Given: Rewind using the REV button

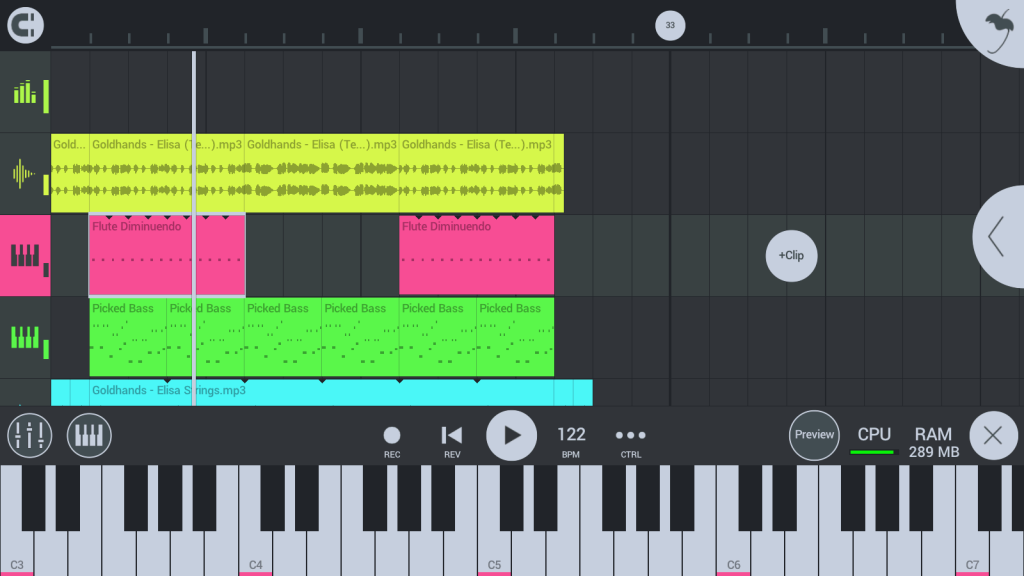Looking at the screenshot, I should [x=452, y=441].
